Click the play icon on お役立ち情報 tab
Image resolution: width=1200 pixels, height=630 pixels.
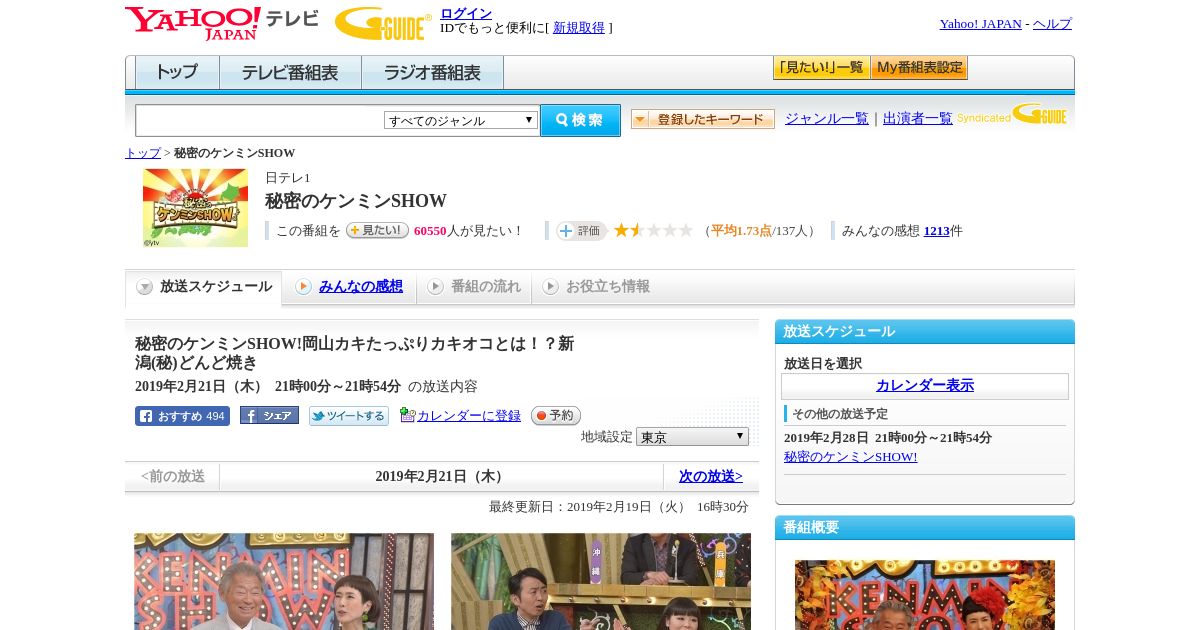(550, 287)
